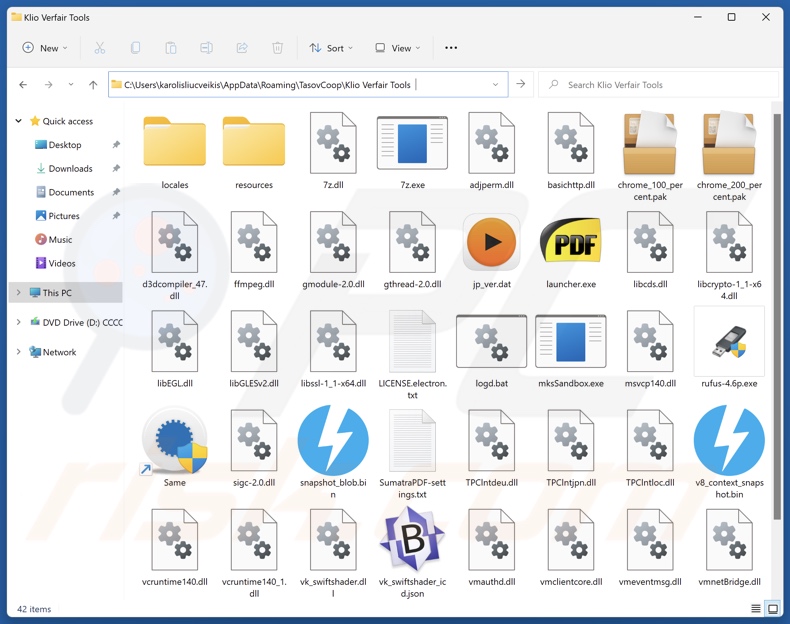Screen dimensions: 790x624
Task: Open the See more three-dots menu
Action: pyautogui.click(x=451, y=48)
